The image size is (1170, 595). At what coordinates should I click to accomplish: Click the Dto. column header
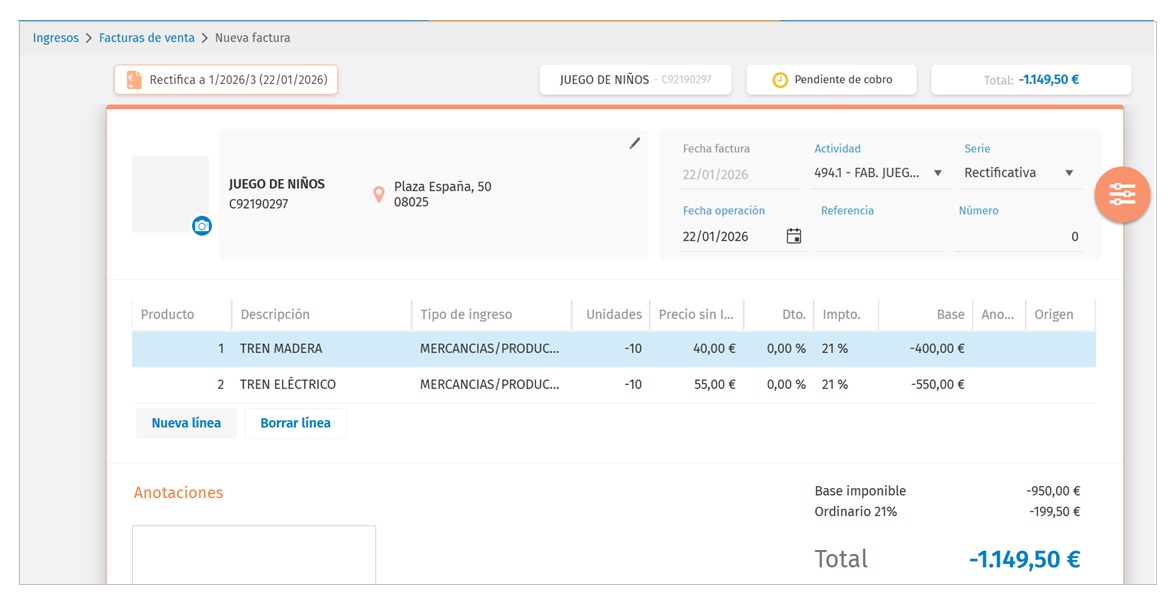779,315
